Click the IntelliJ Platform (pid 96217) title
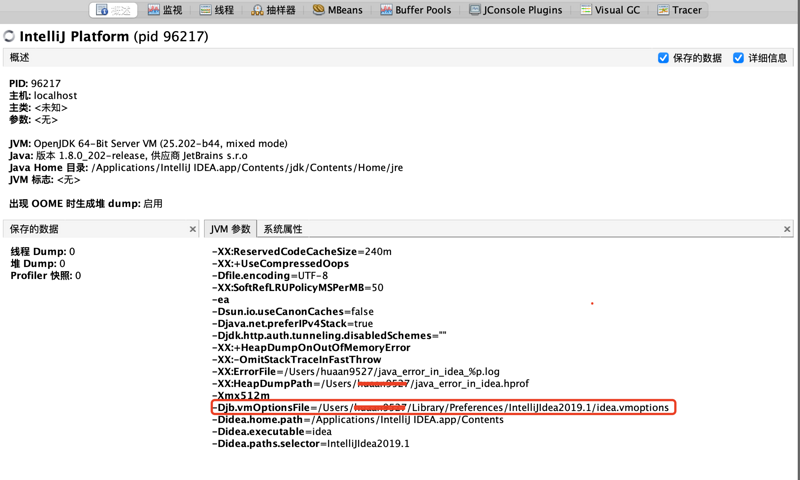This screenshot has width=800, height=480. [114, 36]
